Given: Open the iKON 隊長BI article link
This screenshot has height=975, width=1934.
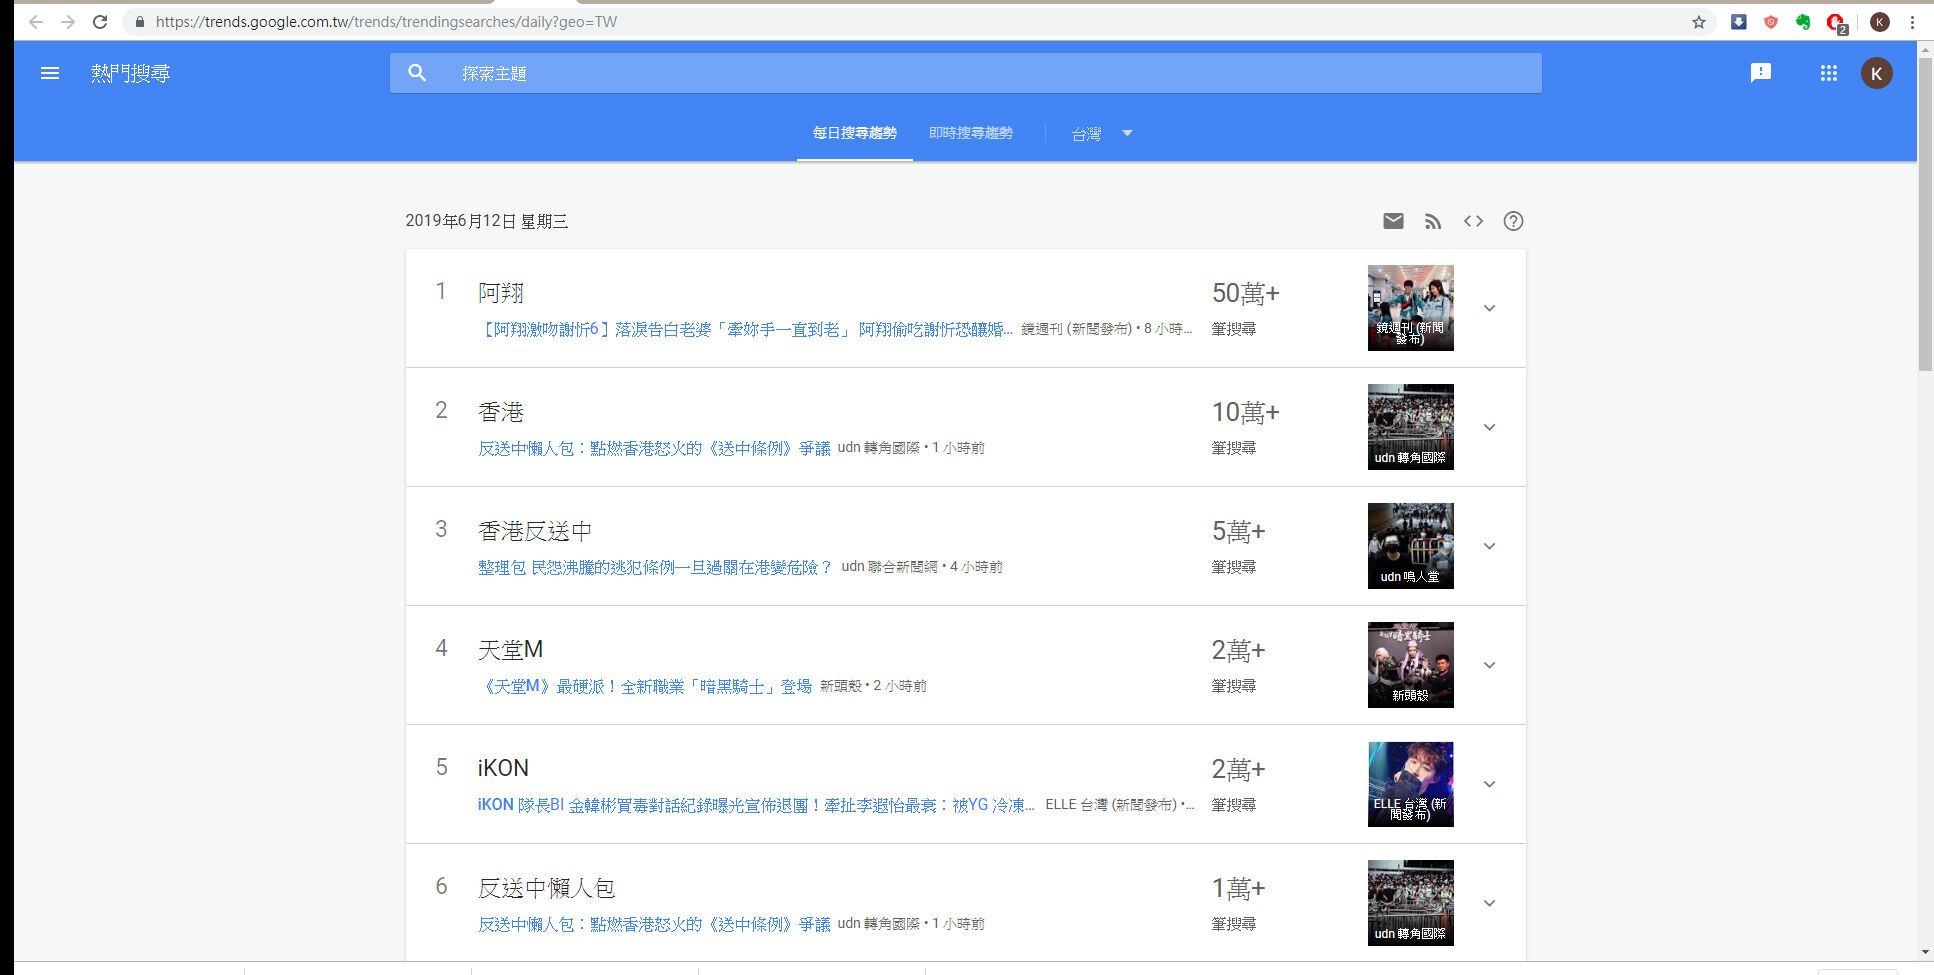Looking at the screenshot, I should coord(756,805).
